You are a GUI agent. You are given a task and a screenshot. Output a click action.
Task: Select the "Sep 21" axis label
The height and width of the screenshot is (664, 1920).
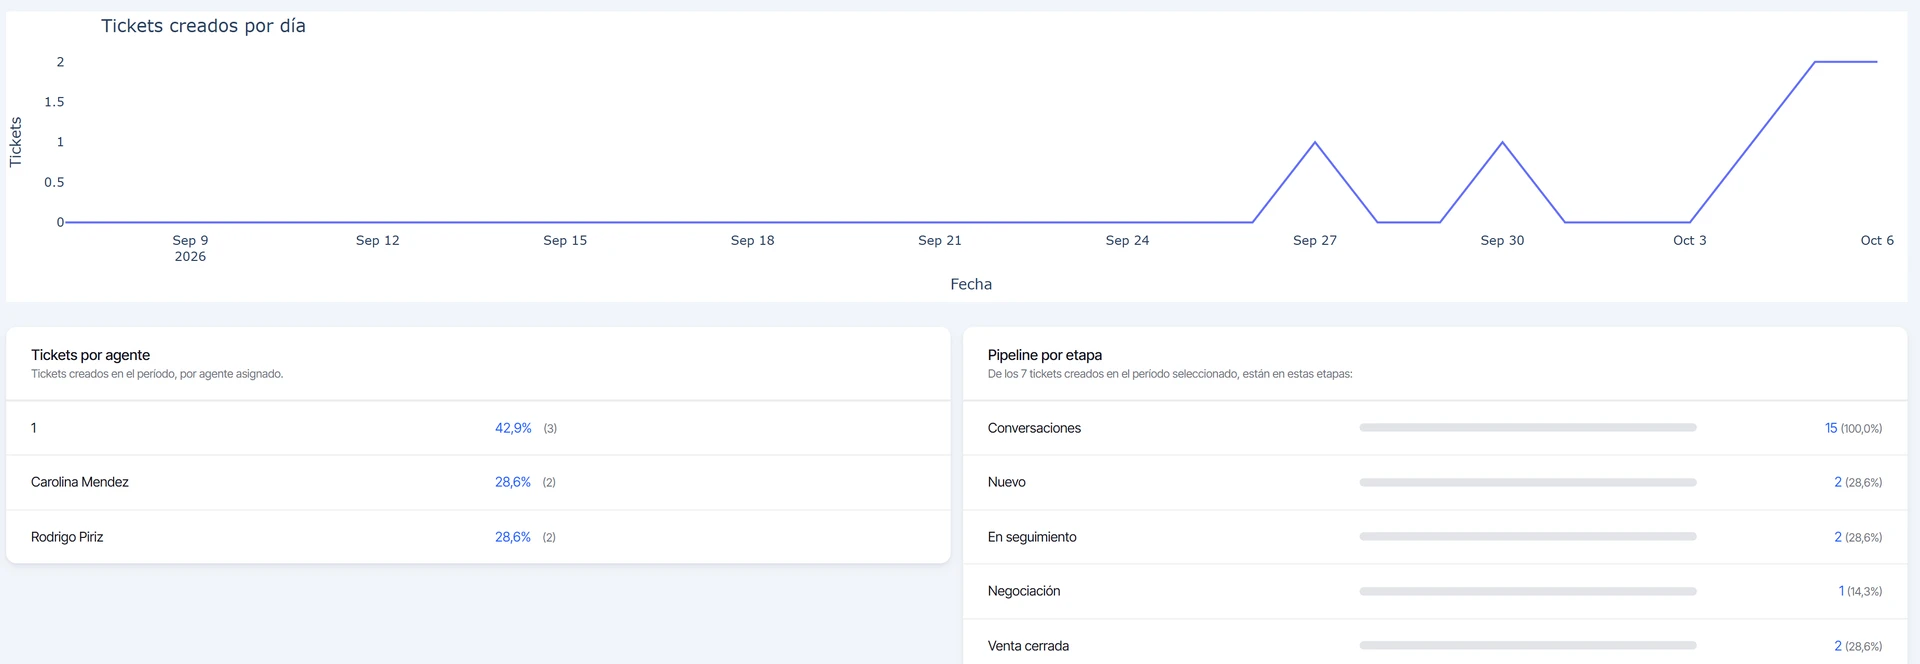940,240
